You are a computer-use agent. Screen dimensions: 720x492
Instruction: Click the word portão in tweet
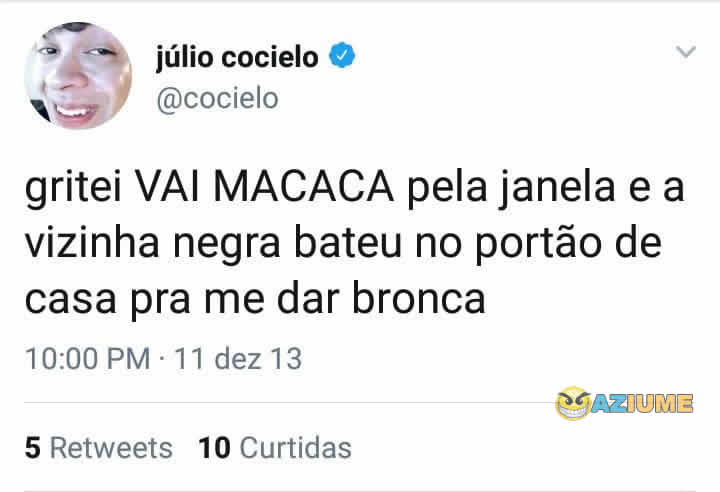click(x=537, y=245)
